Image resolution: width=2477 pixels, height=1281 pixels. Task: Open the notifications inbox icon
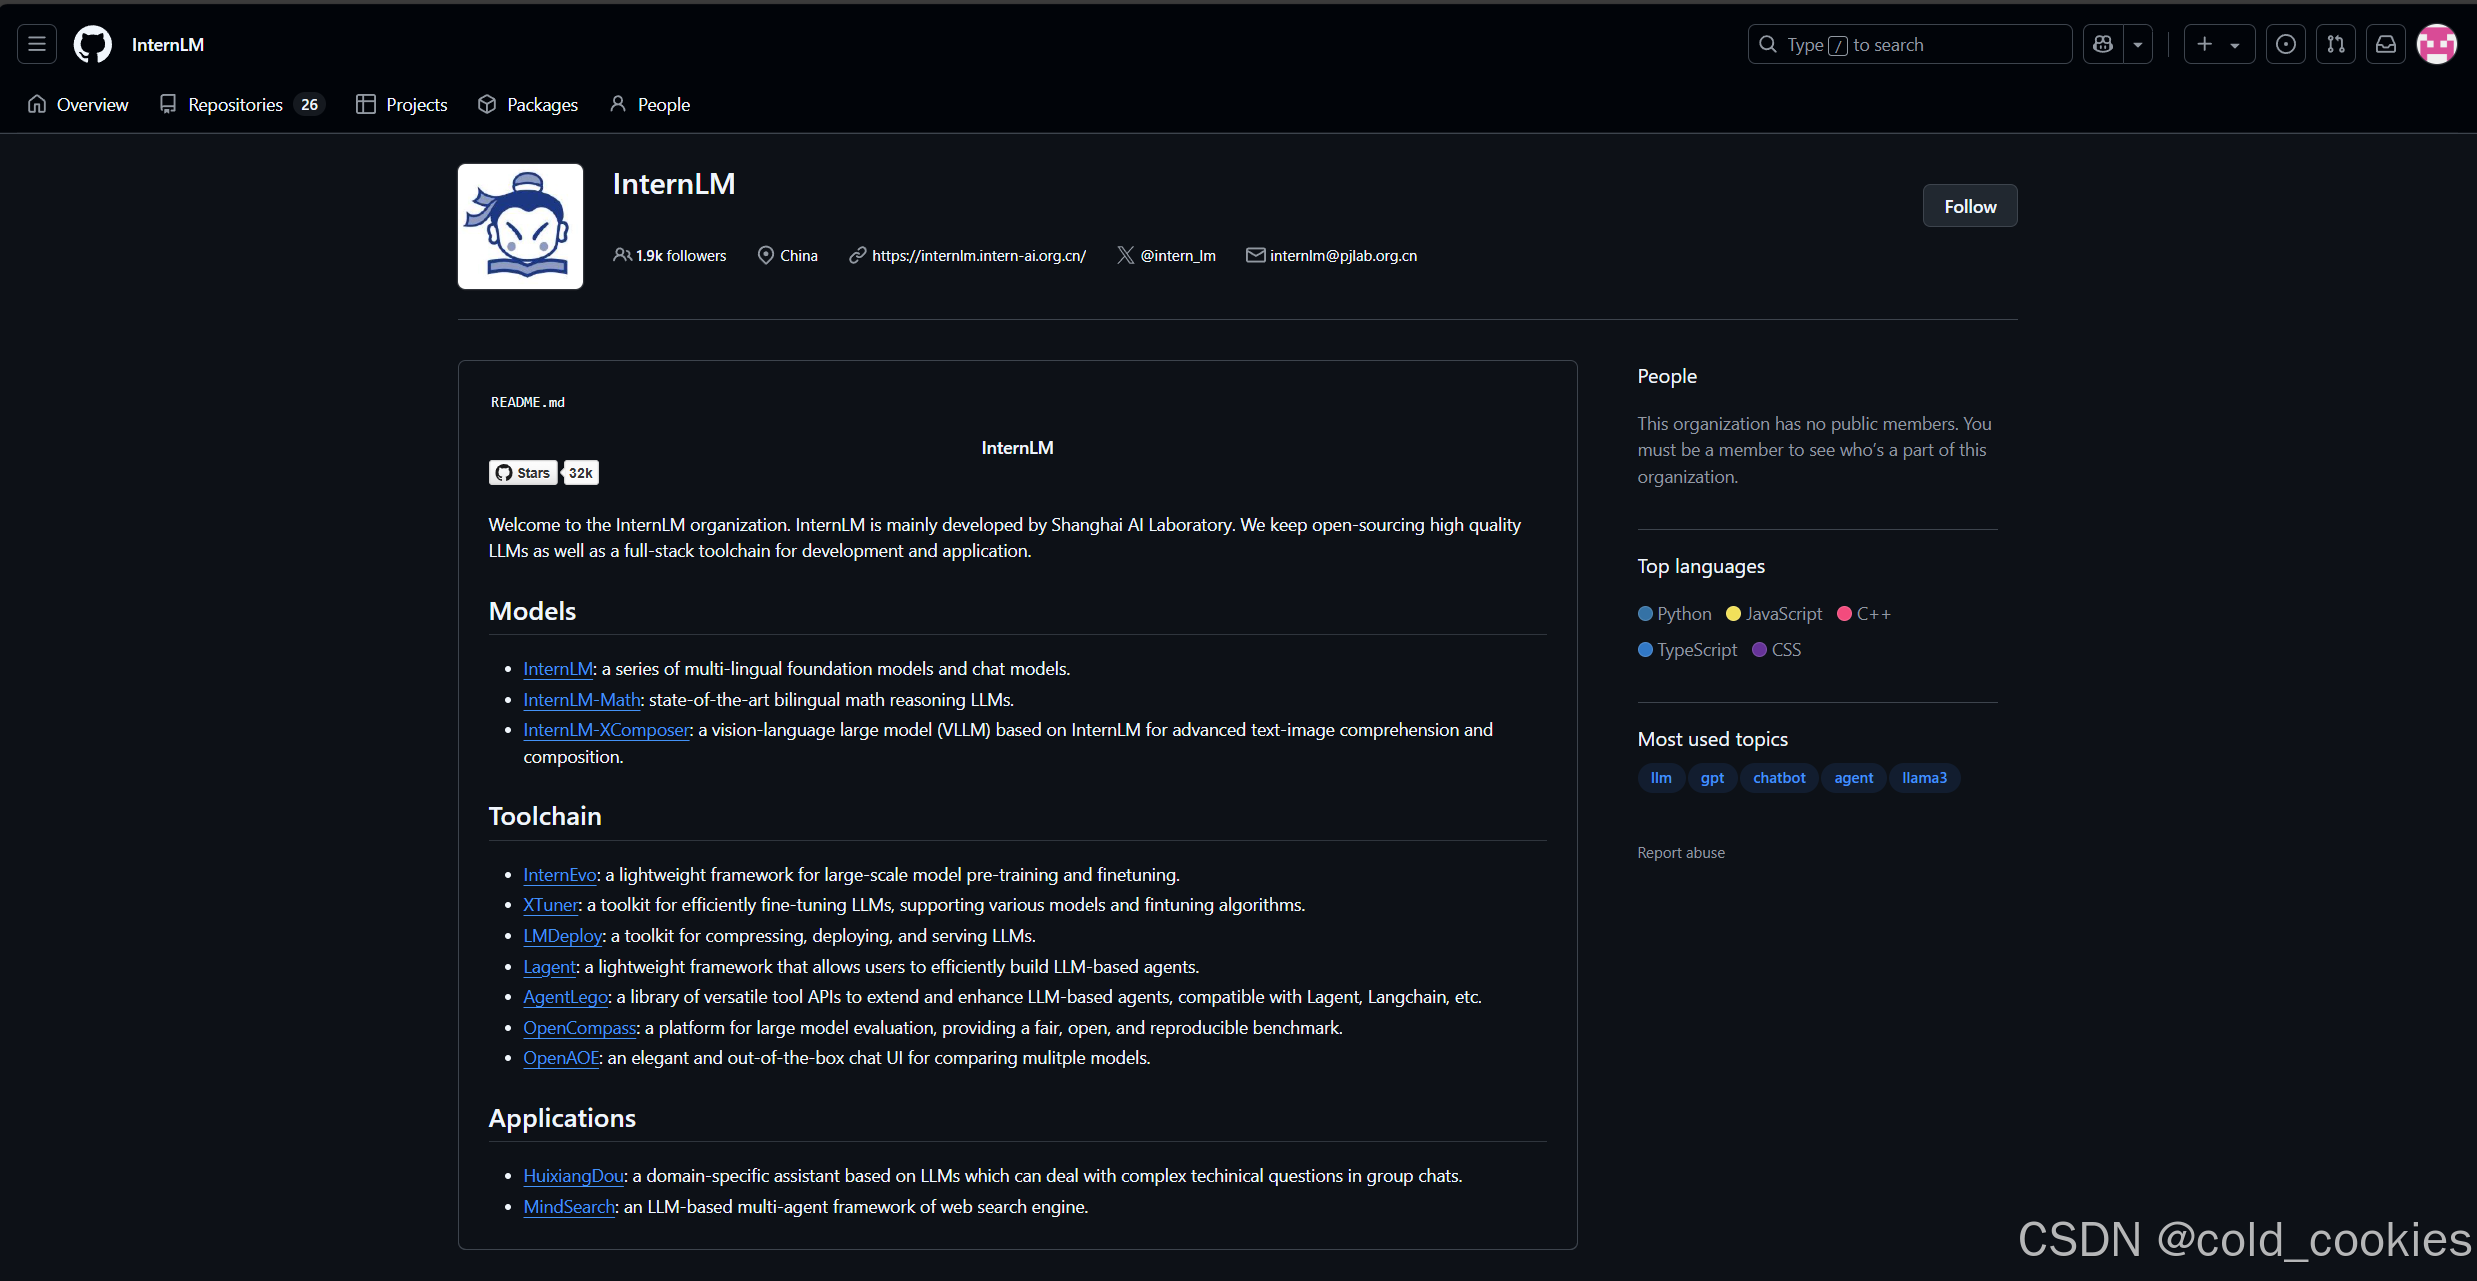[x=2386, y=44]
